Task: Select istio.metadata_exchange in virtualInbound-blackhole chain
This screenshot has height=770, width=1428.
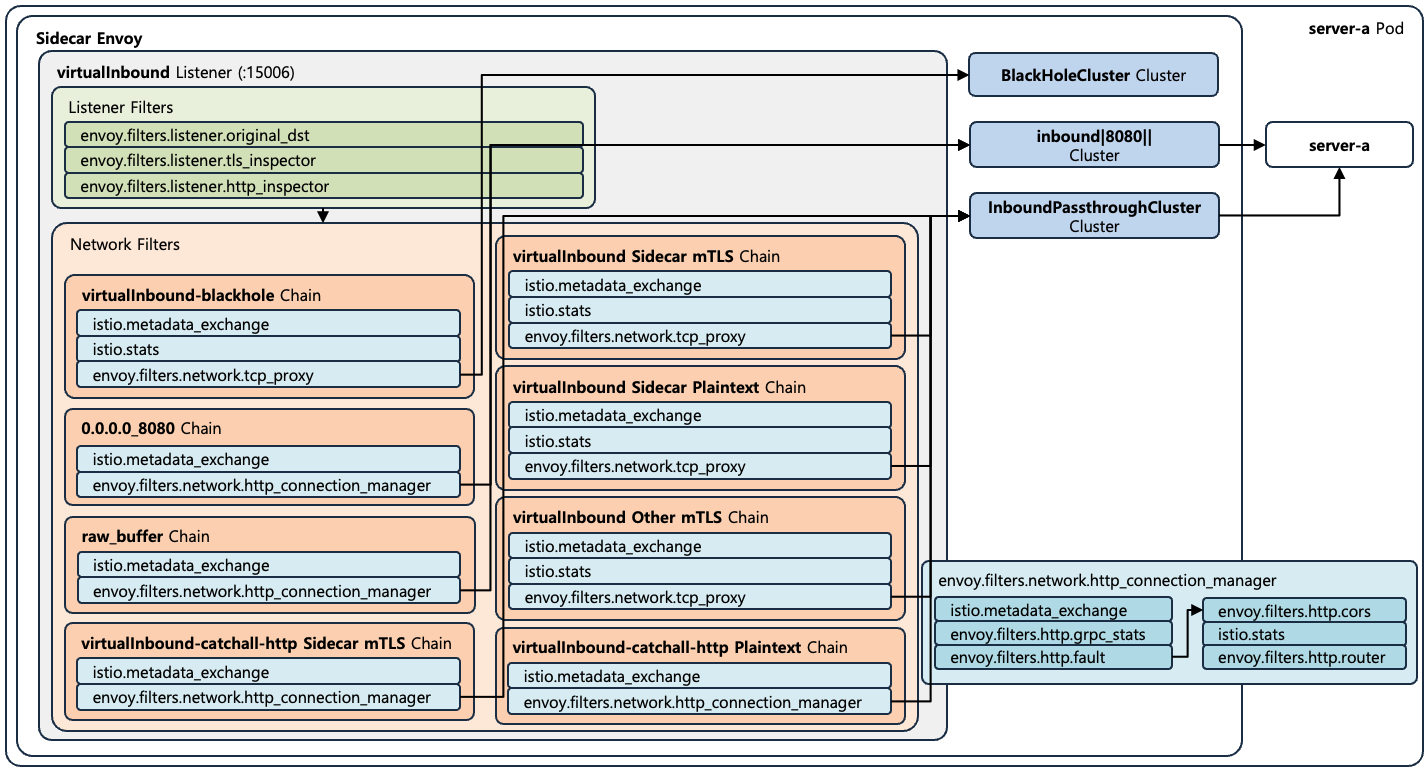Action: coord(269,323)
